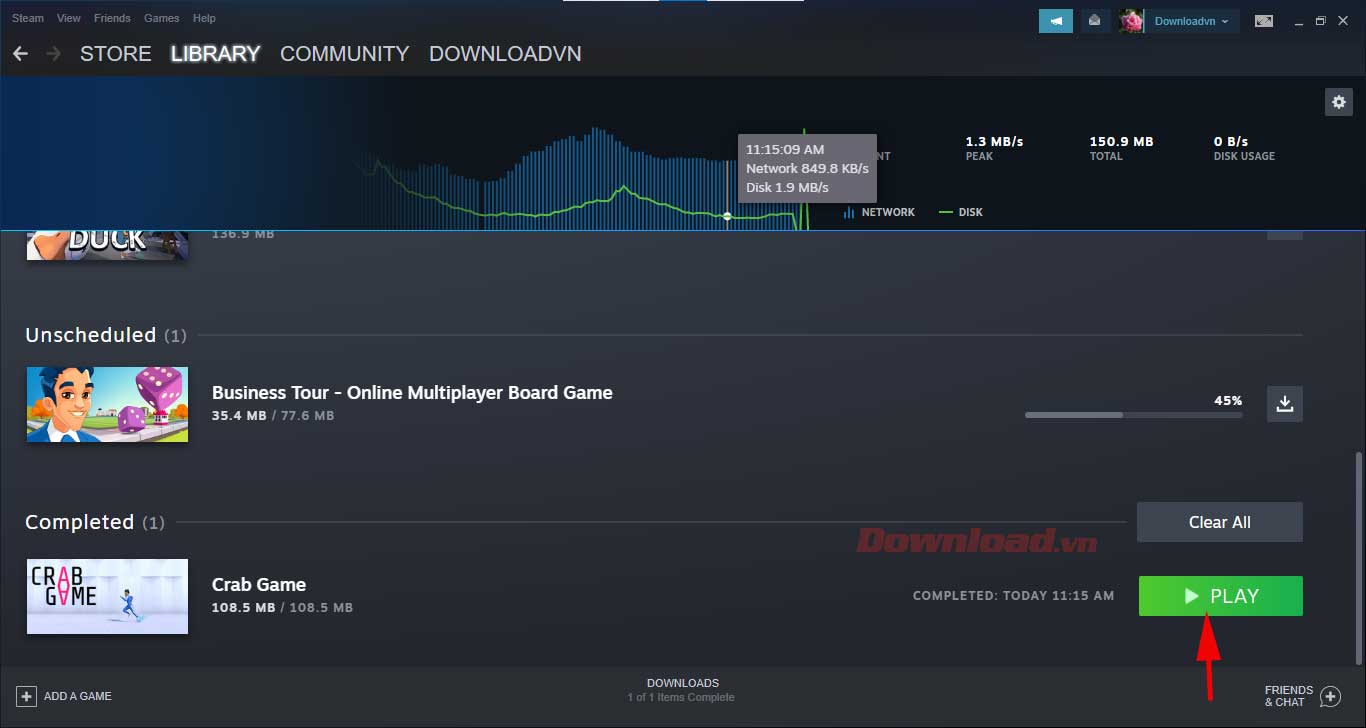
Task: Click the 1 of 1 Items Complete text
Action: point(681,697)
